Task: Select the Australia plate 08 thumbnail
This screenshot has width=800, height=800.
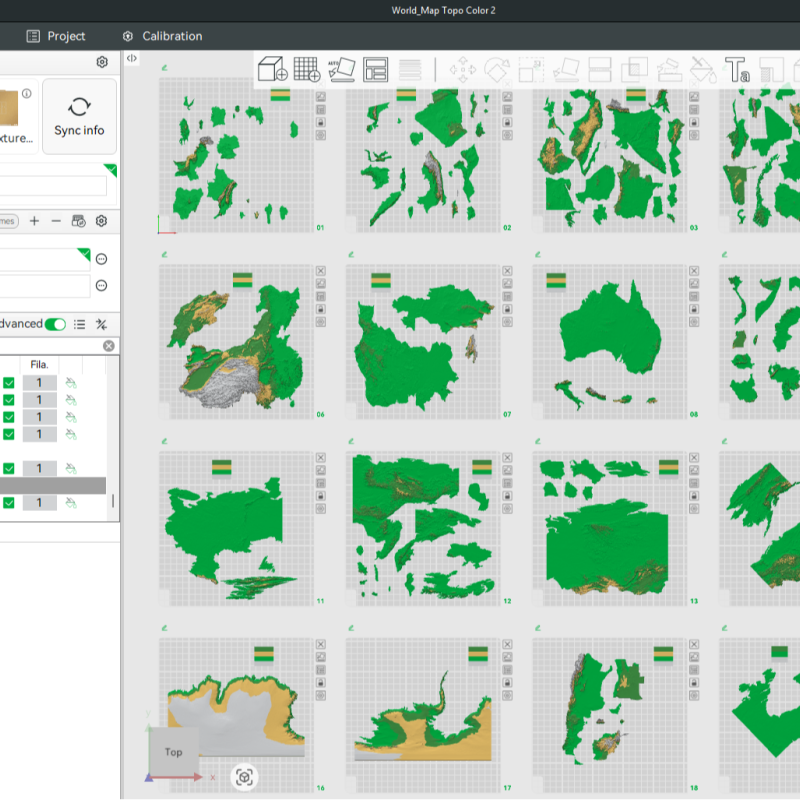Action: [610, 342]
